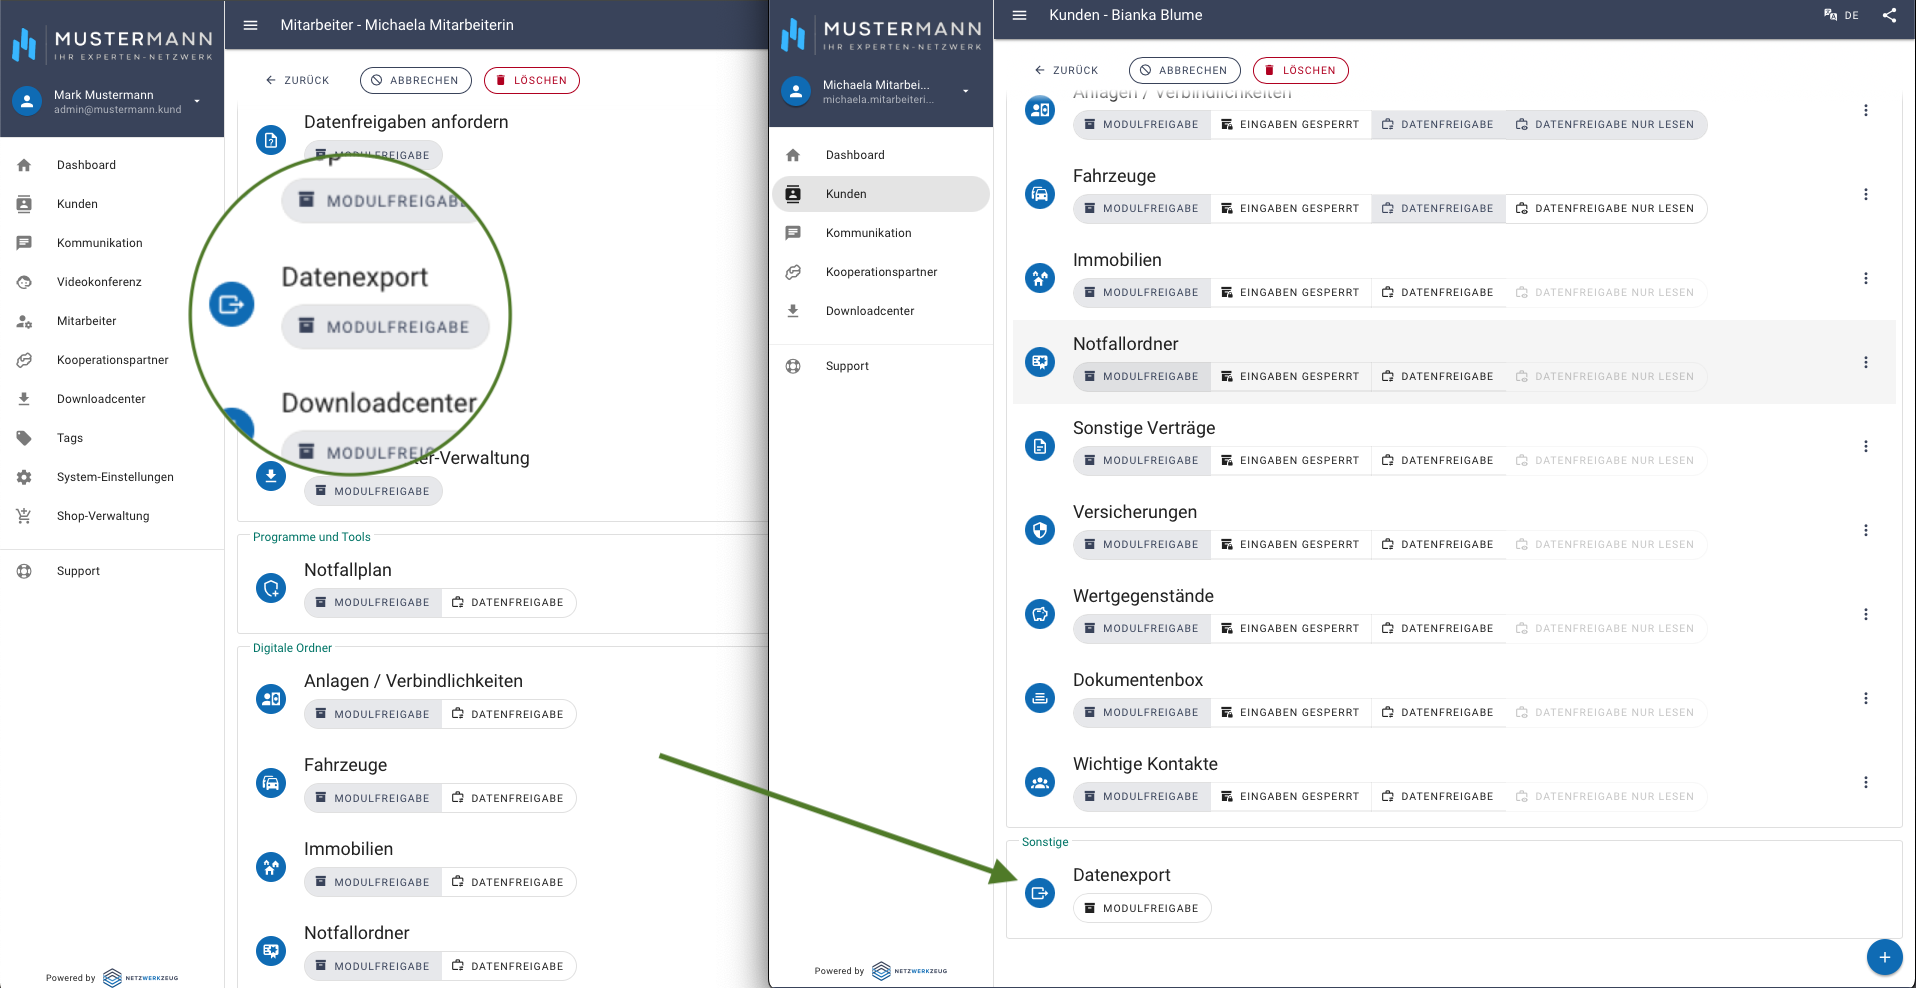Open hamburger menu in Mitarbeiter window
The height and width of the screenshot is (988, 1916).
251,25
